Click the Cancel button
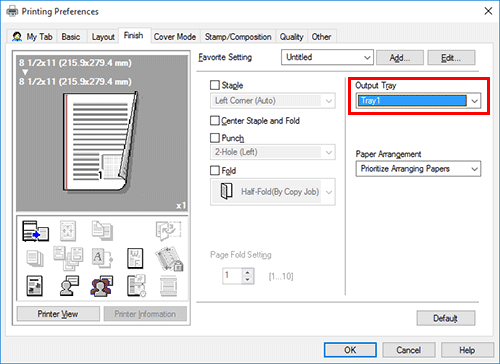500x364 pixels. 409,350
